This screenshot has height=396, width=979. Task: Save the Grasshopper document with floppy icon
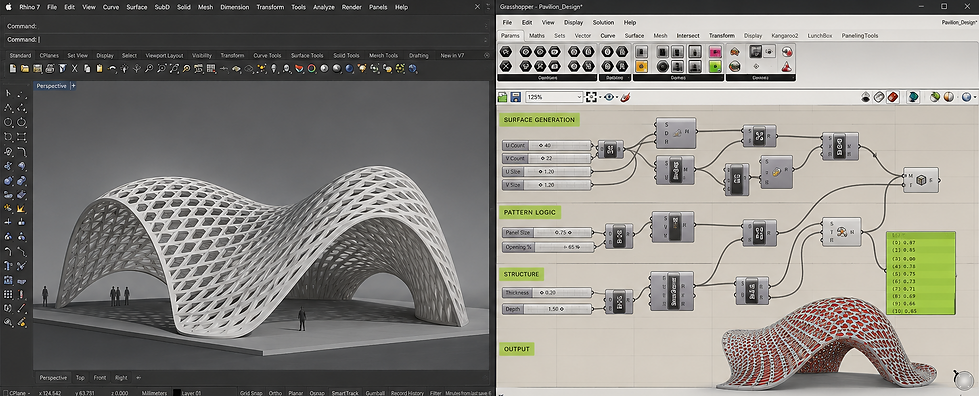pos(516,97)
